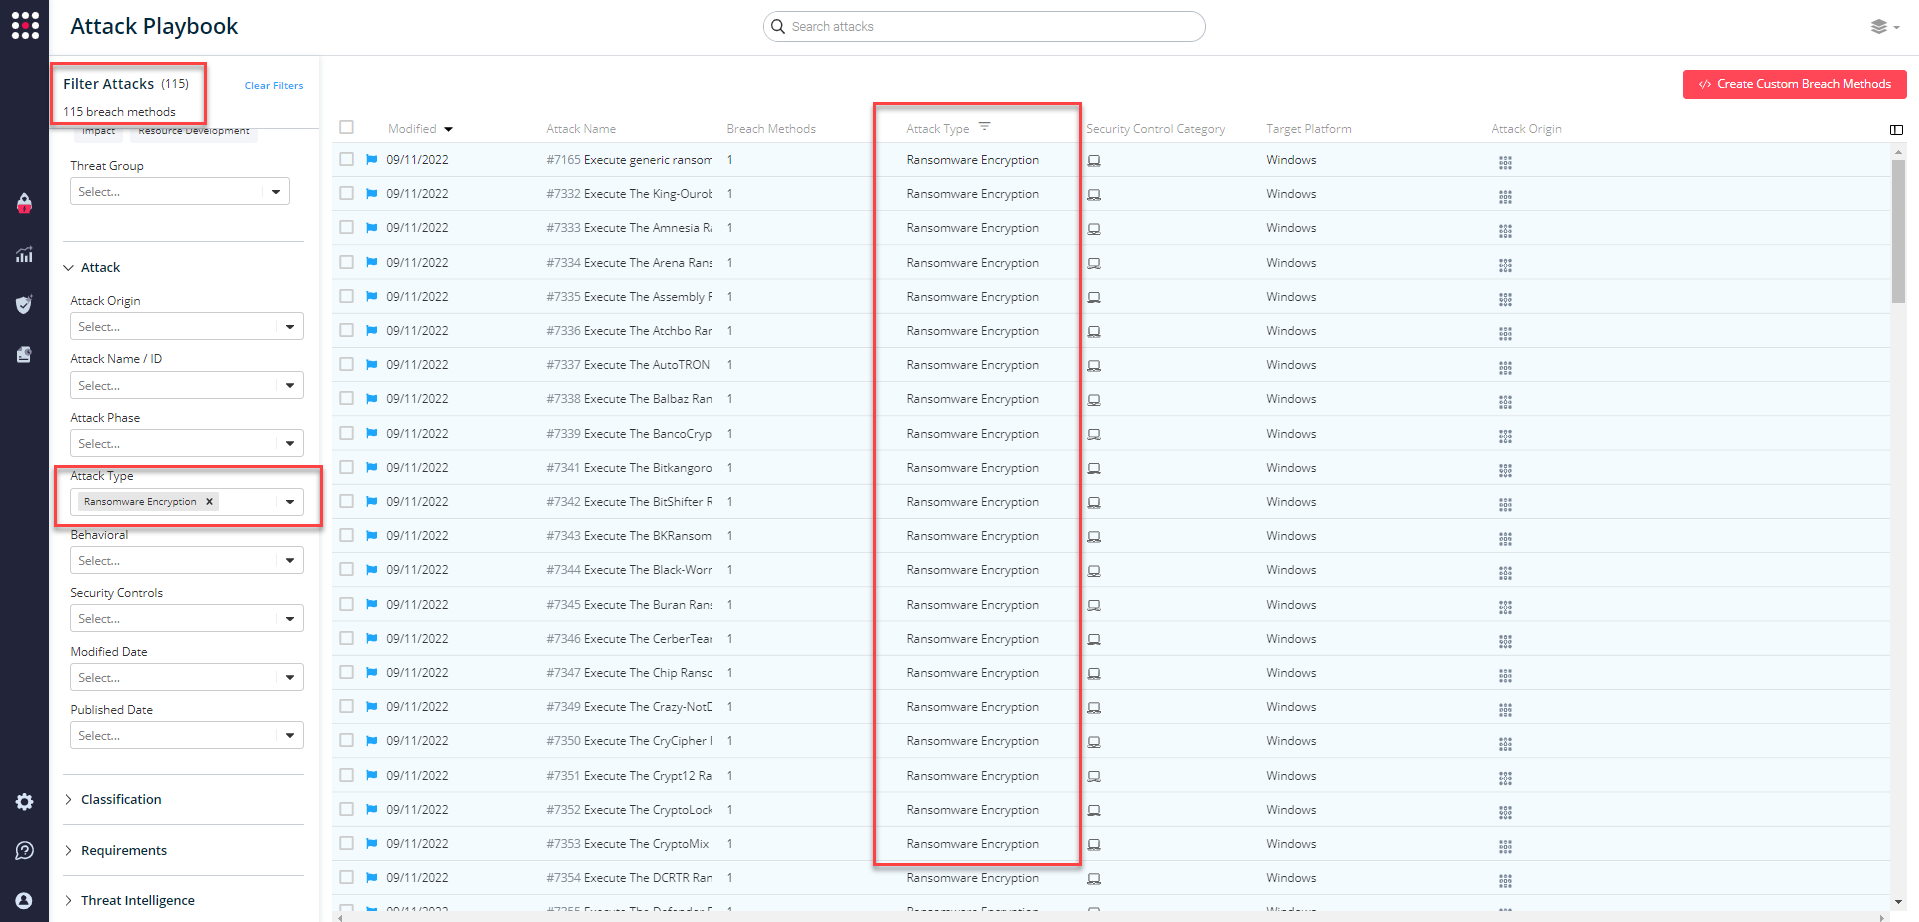The height and width of the screenshot is (922, 1919).
Task: Expand the Classification section
Action: (x=121, y=799)
